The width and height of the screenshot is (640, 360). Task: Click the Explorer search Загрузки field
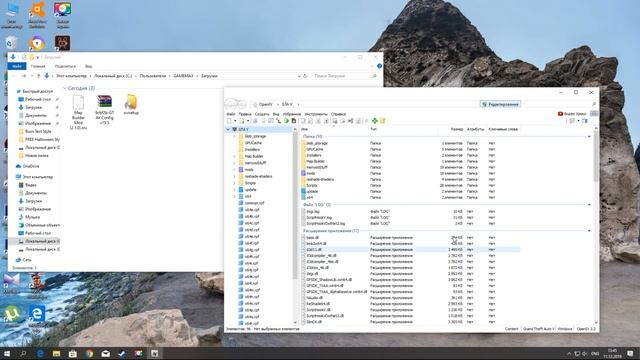tap(345, 76)
